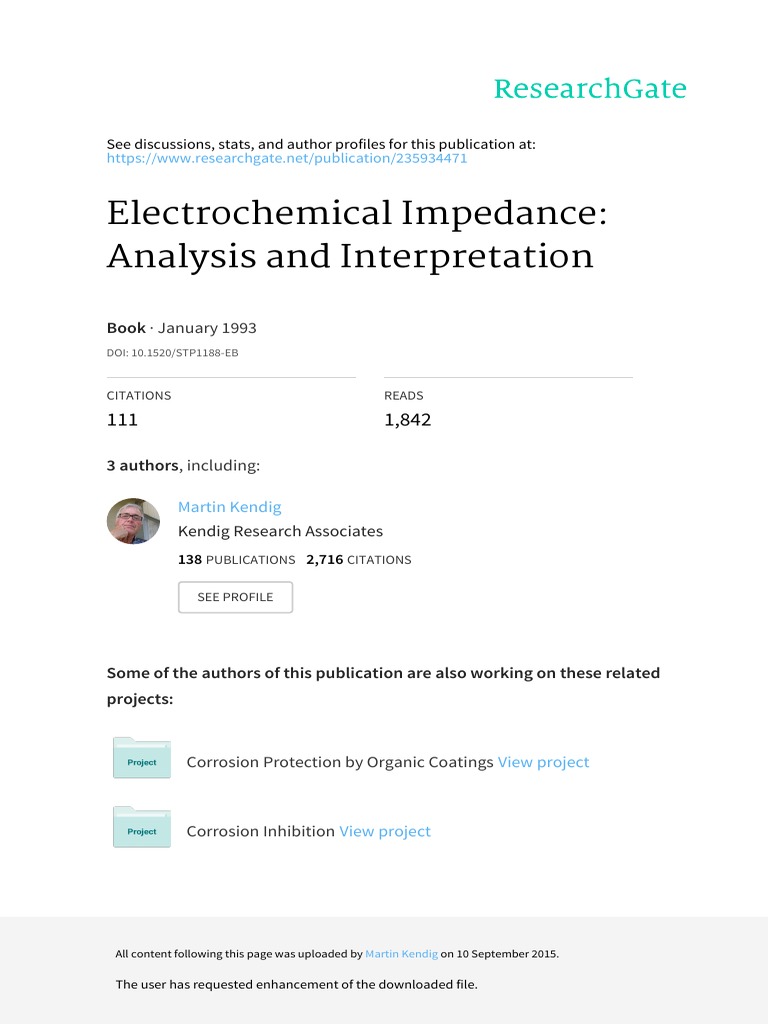Click the Corrosion Inhibition project title

260,831
